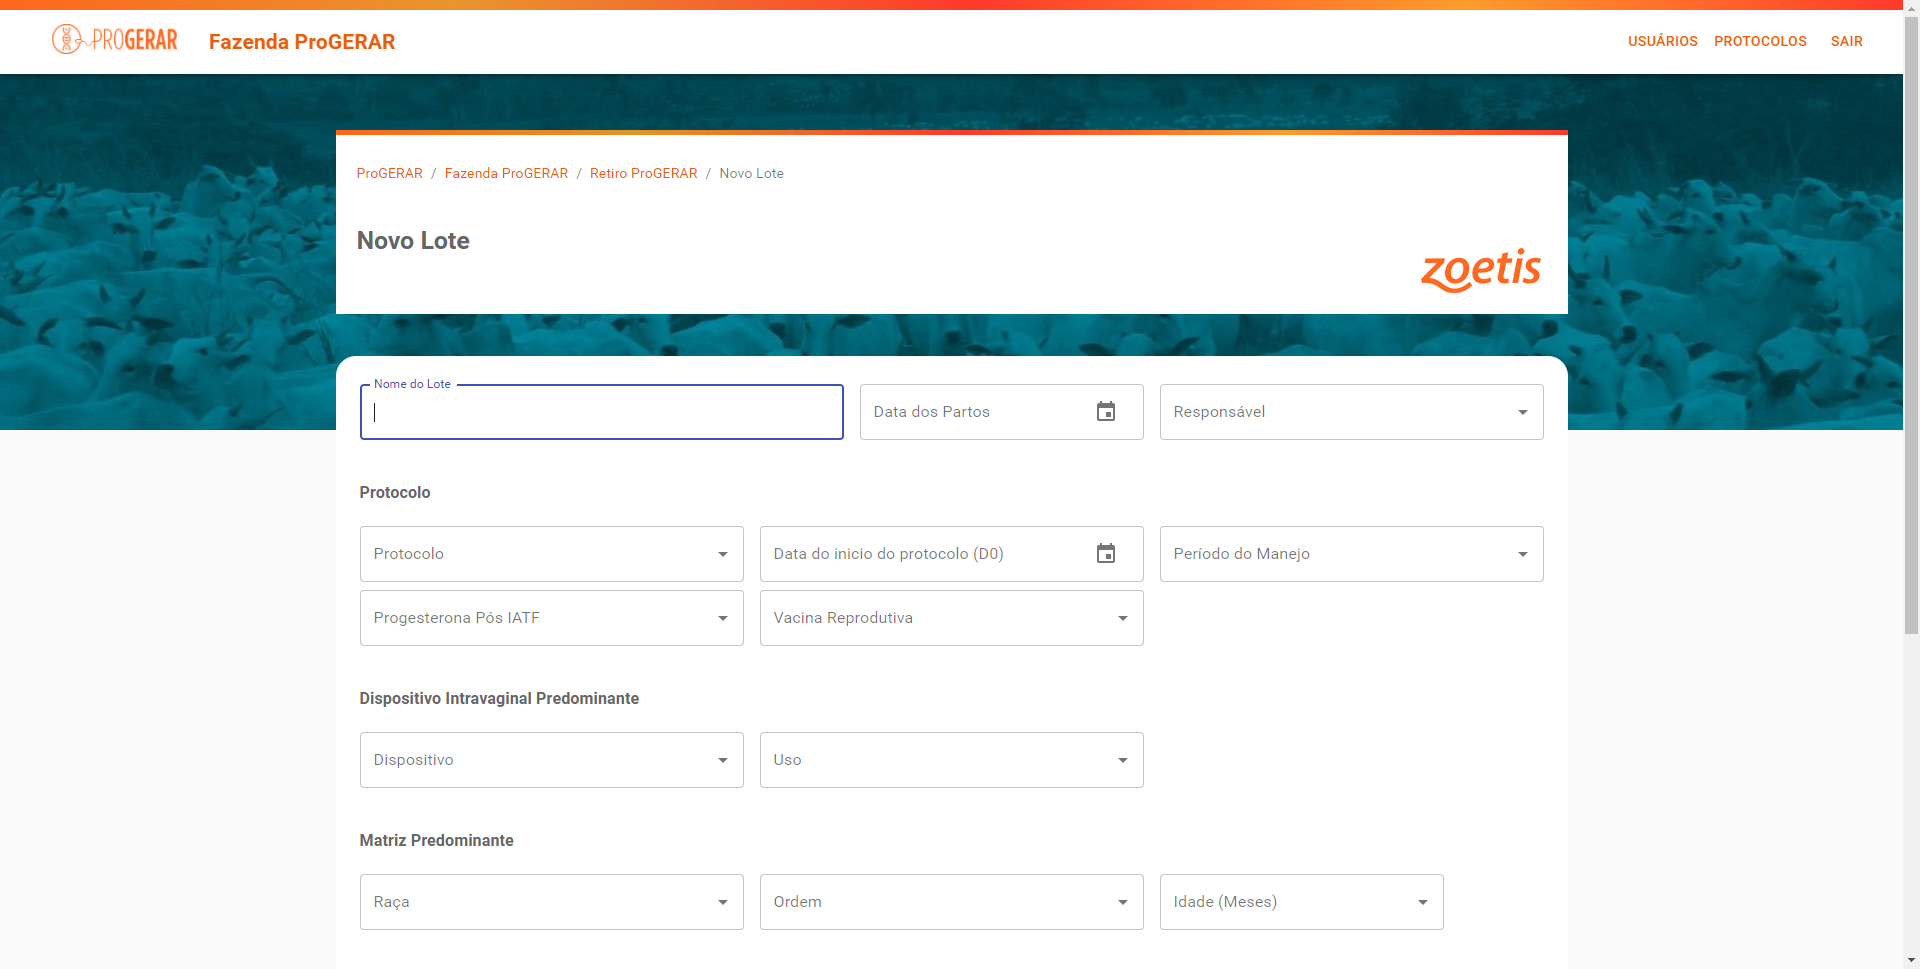The width and height of the screenshot is (1920, 969).
Task: Go to PROTOCOLOS in top navigation
Action: pyautogui.click(x=1760, y=41)
